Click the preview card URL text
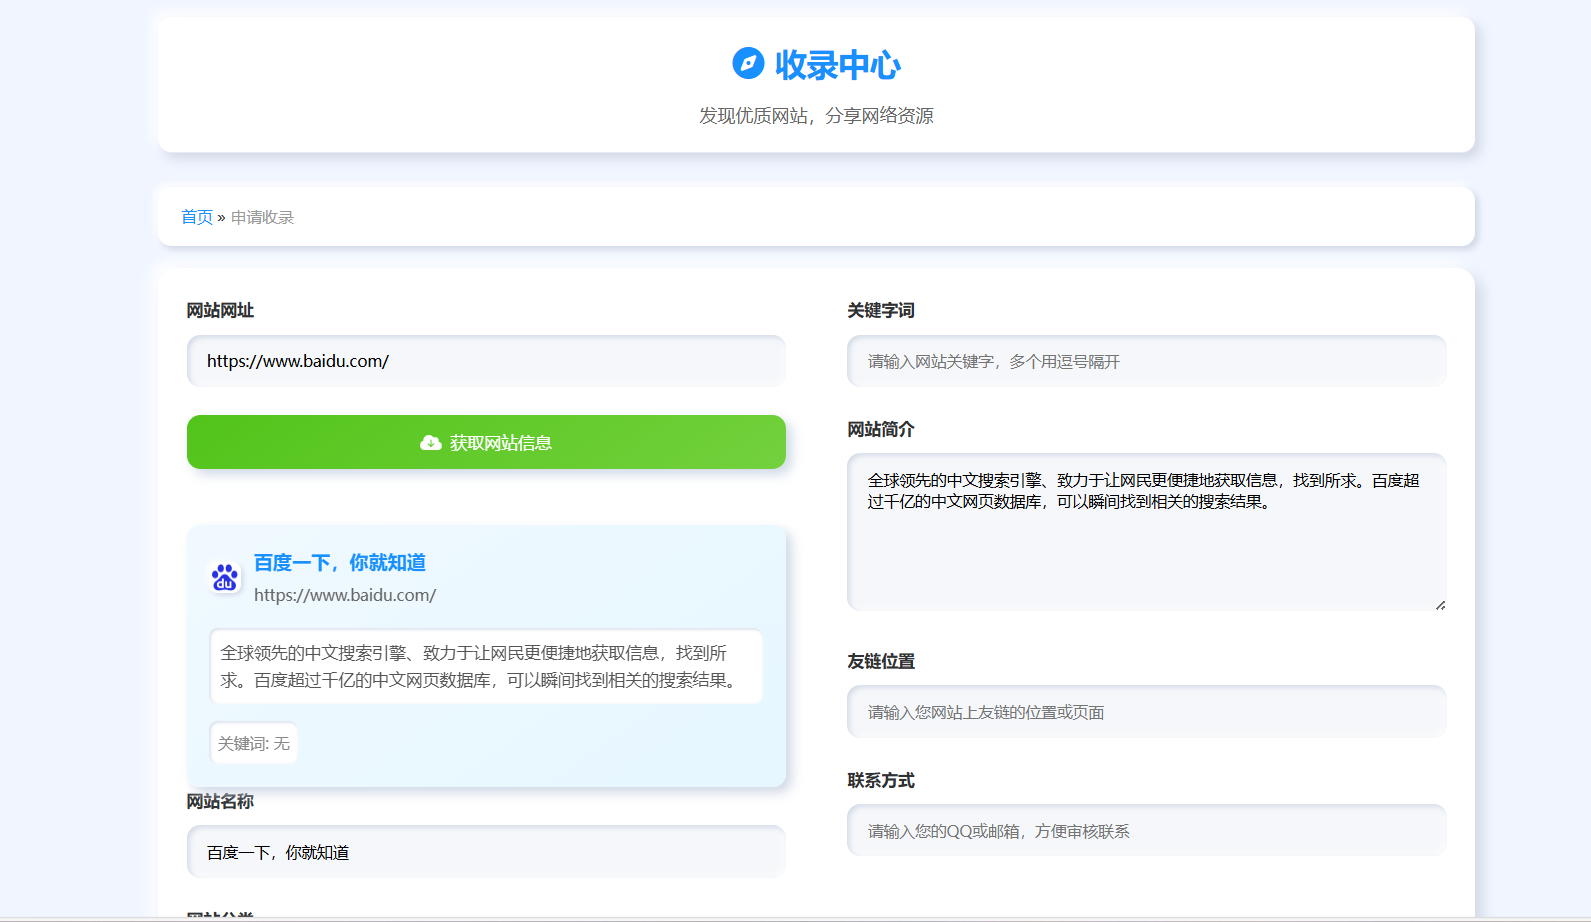1591x922 pixels. tap(345, 595)
